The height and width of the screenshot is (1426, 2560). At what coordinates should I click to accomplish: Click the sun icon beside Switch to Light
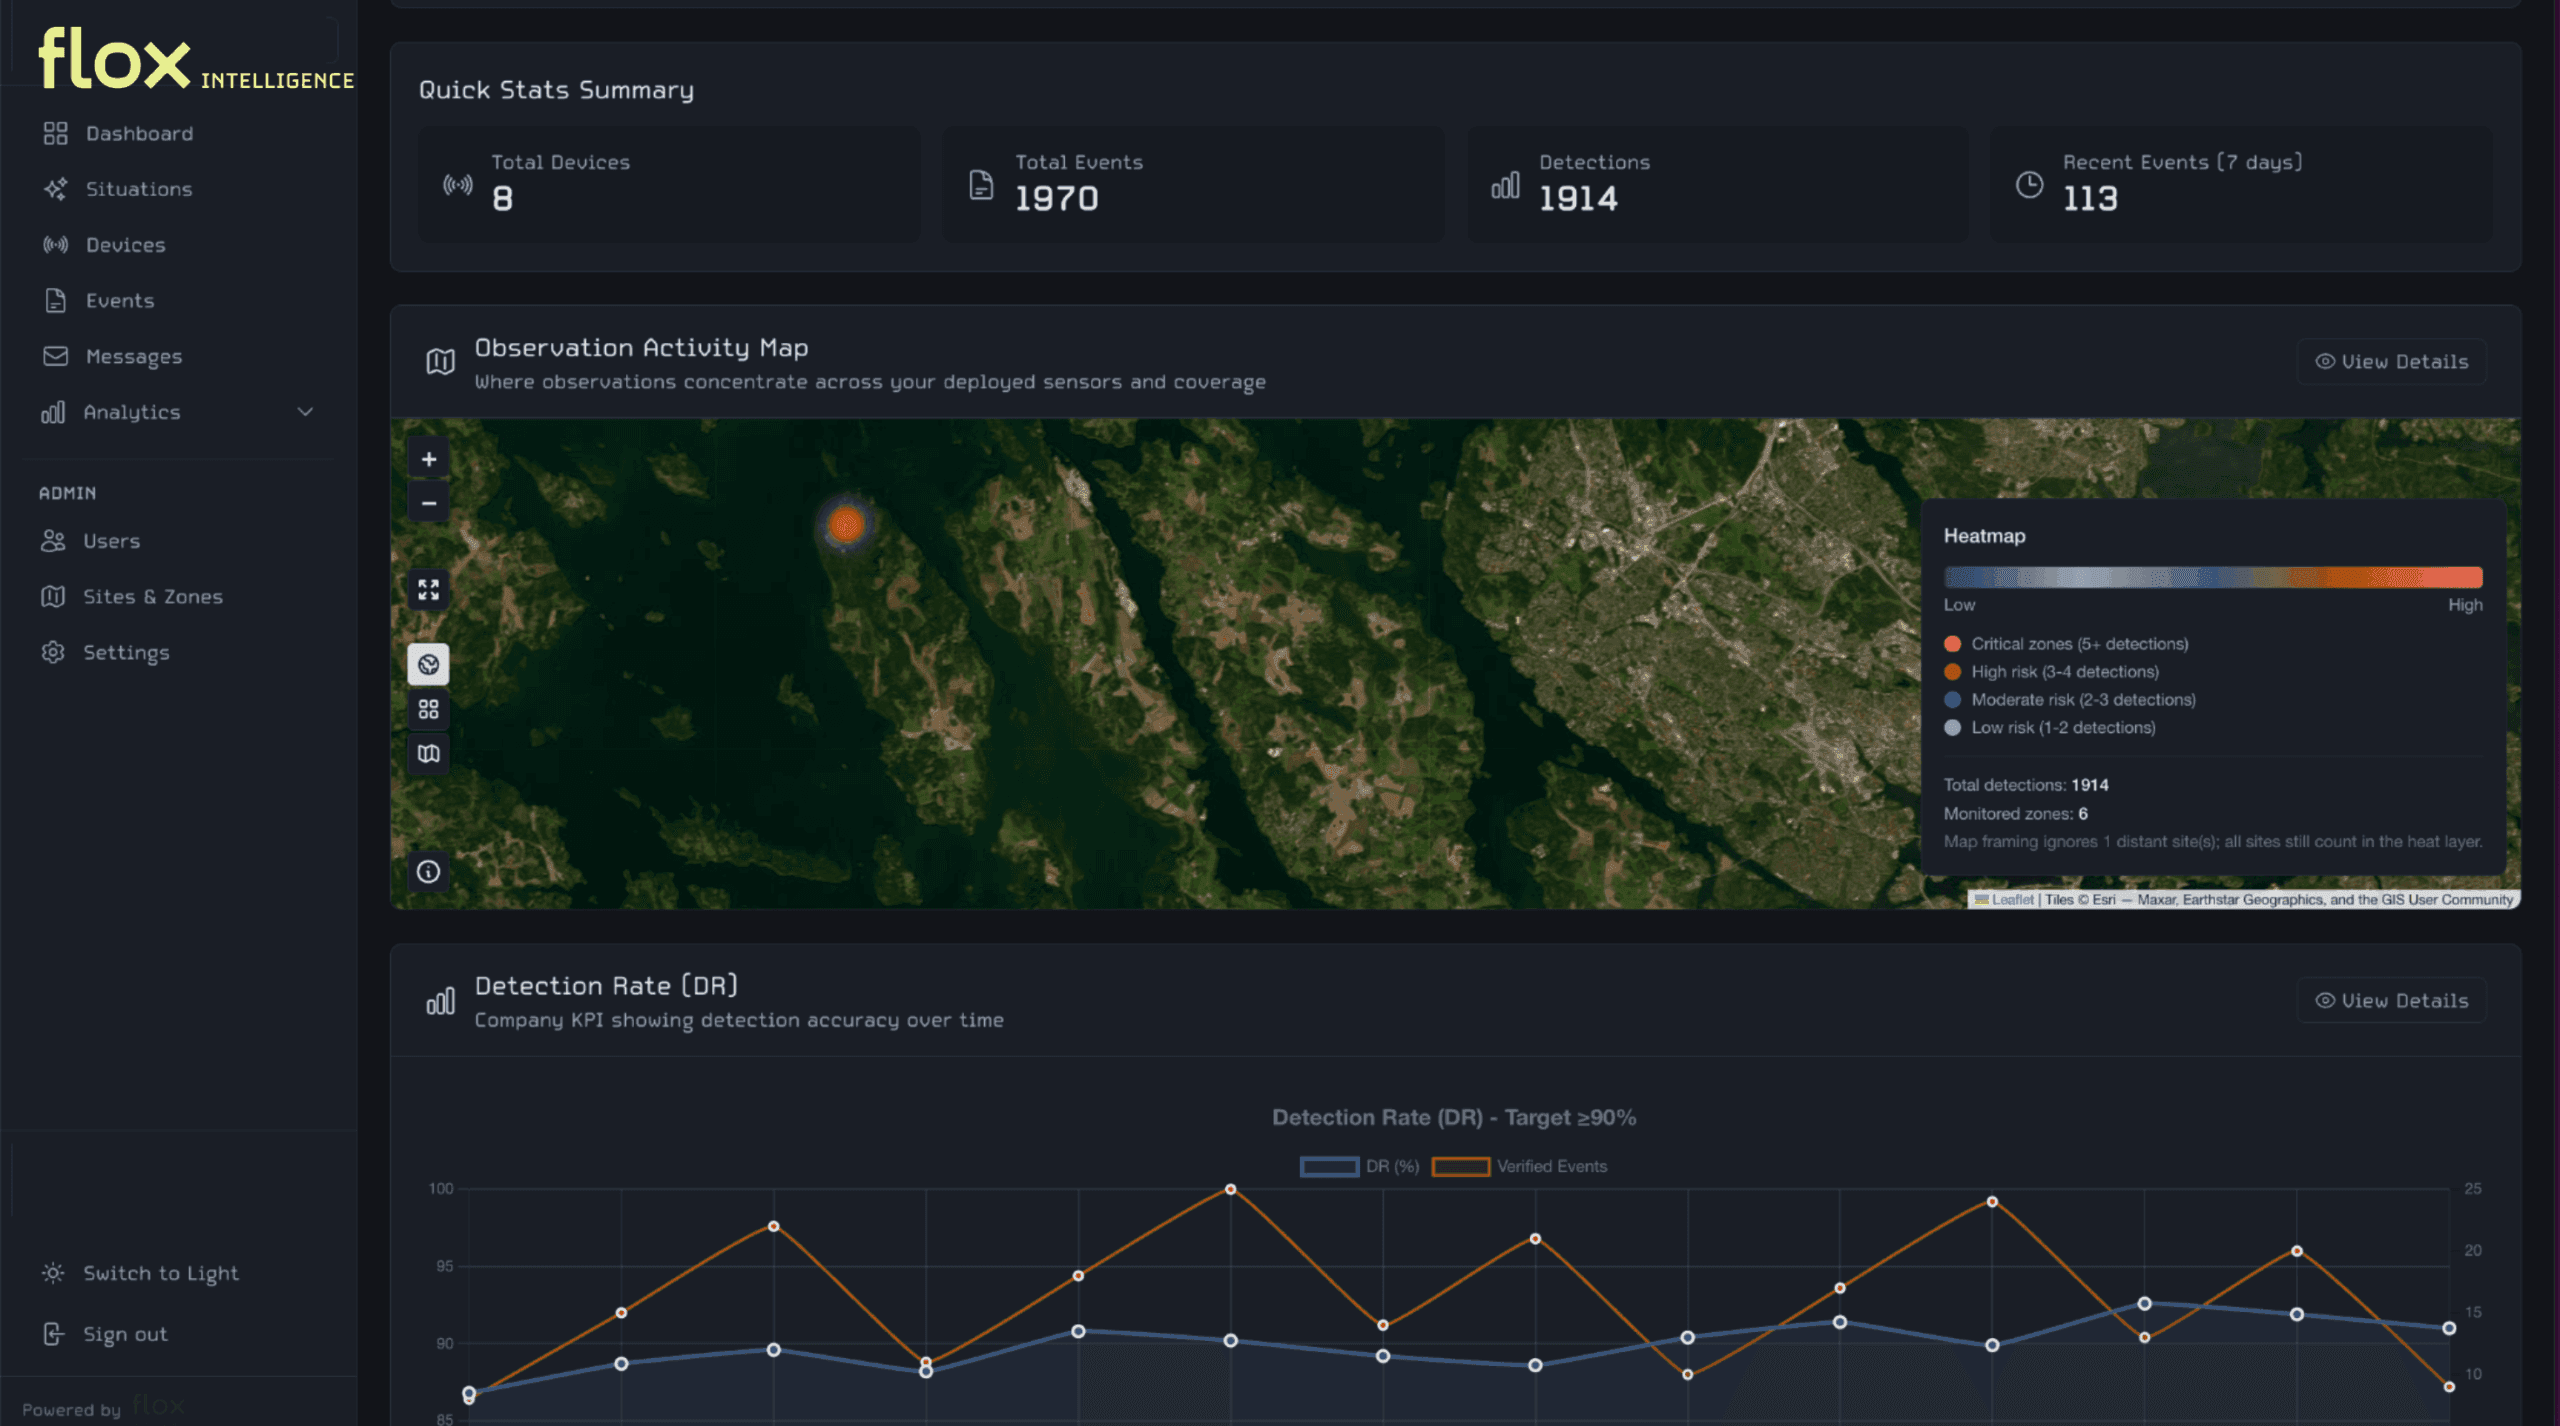[x=53, y=1273]
